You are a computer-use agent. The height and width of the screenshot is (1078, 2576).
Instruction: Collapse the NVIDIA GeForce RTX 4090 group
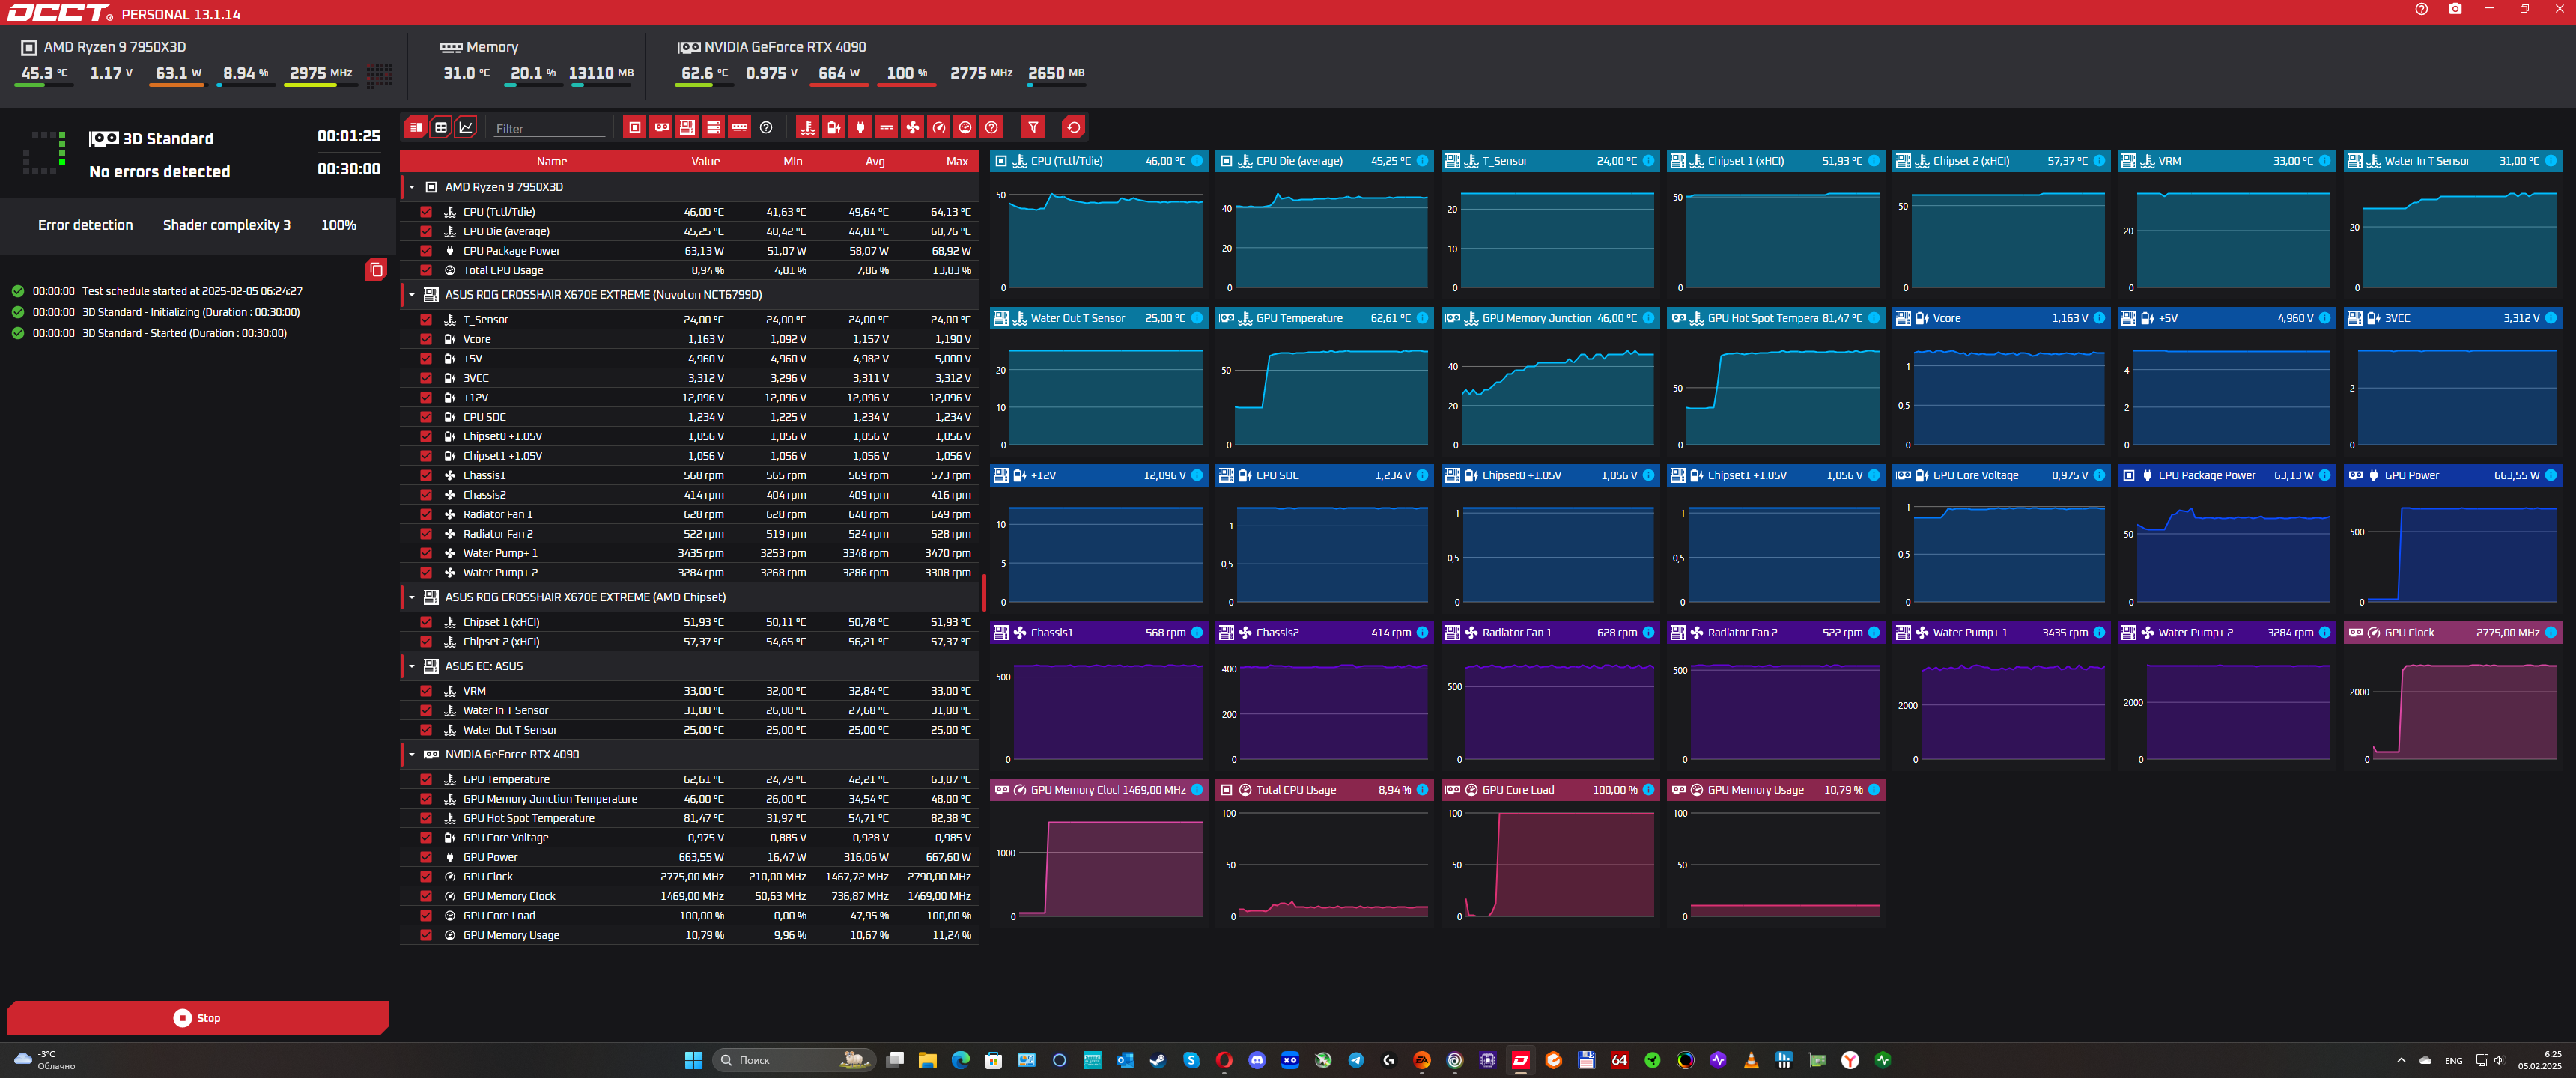pyautogui.click(x=411, y=754)
